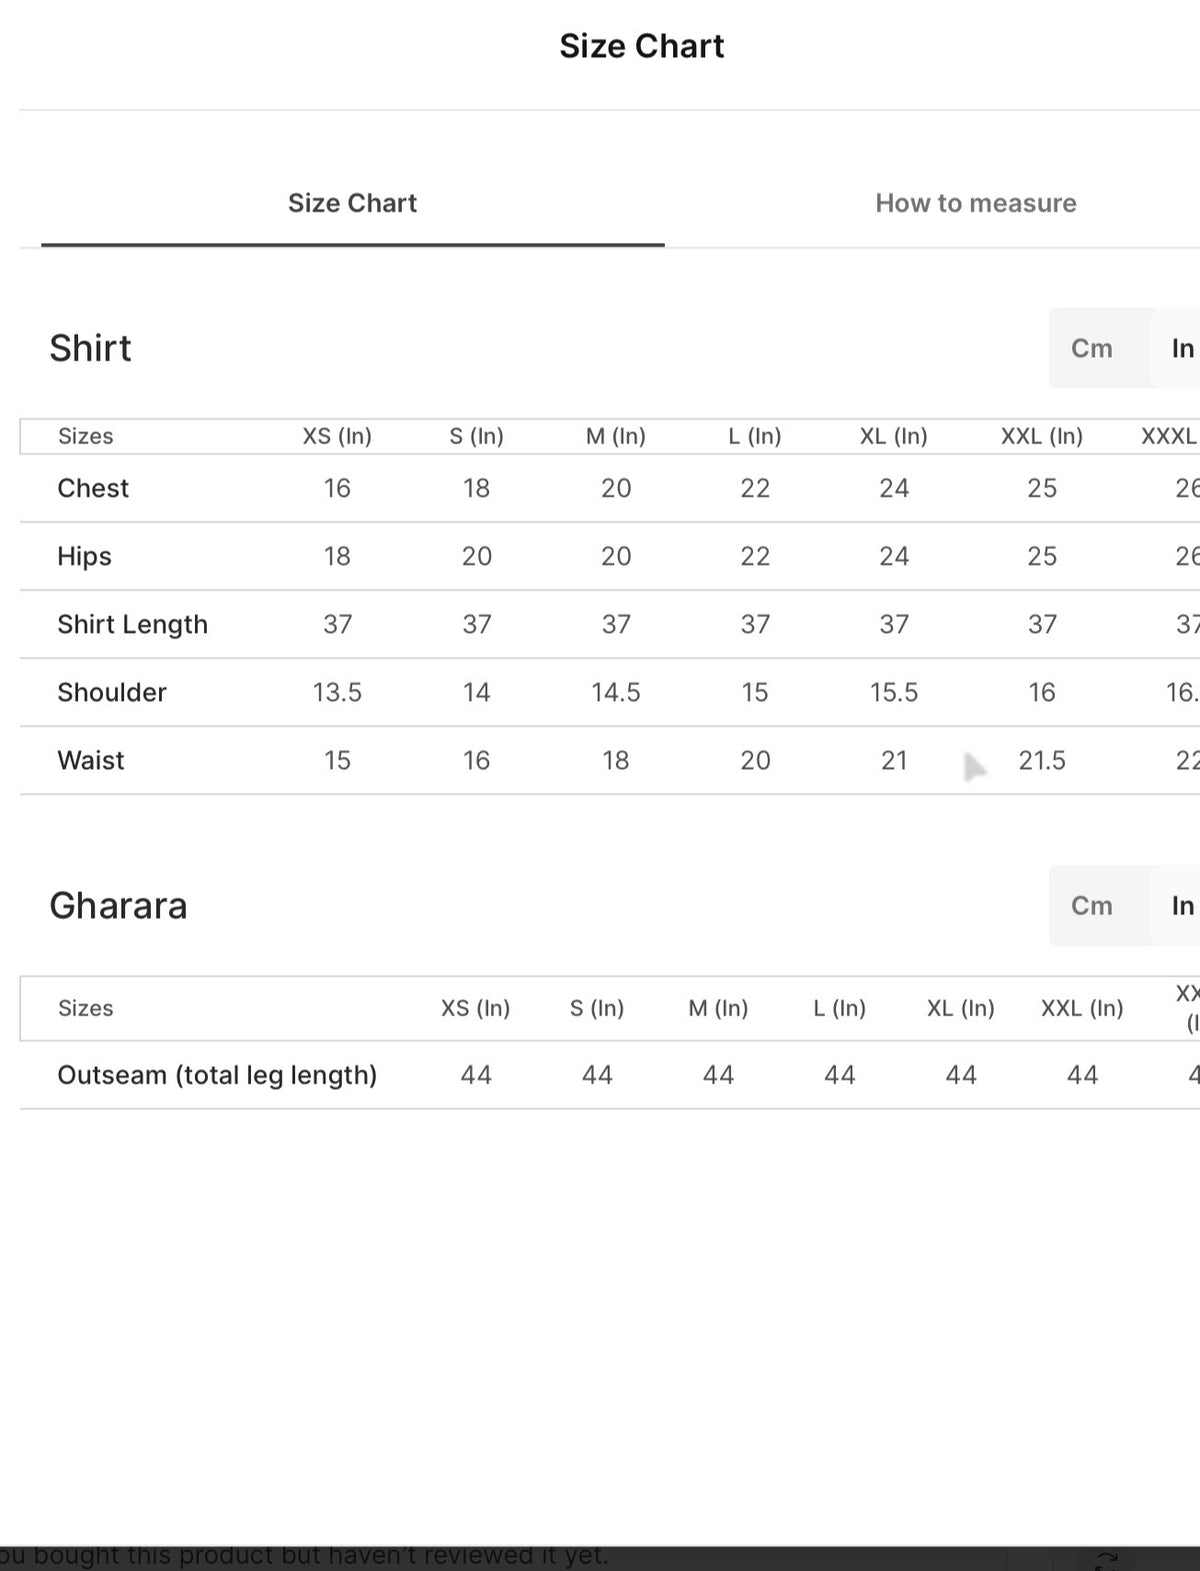1200x1571 pixels.
Task: Select the Shirt Length row label
Action: (132, 624)
